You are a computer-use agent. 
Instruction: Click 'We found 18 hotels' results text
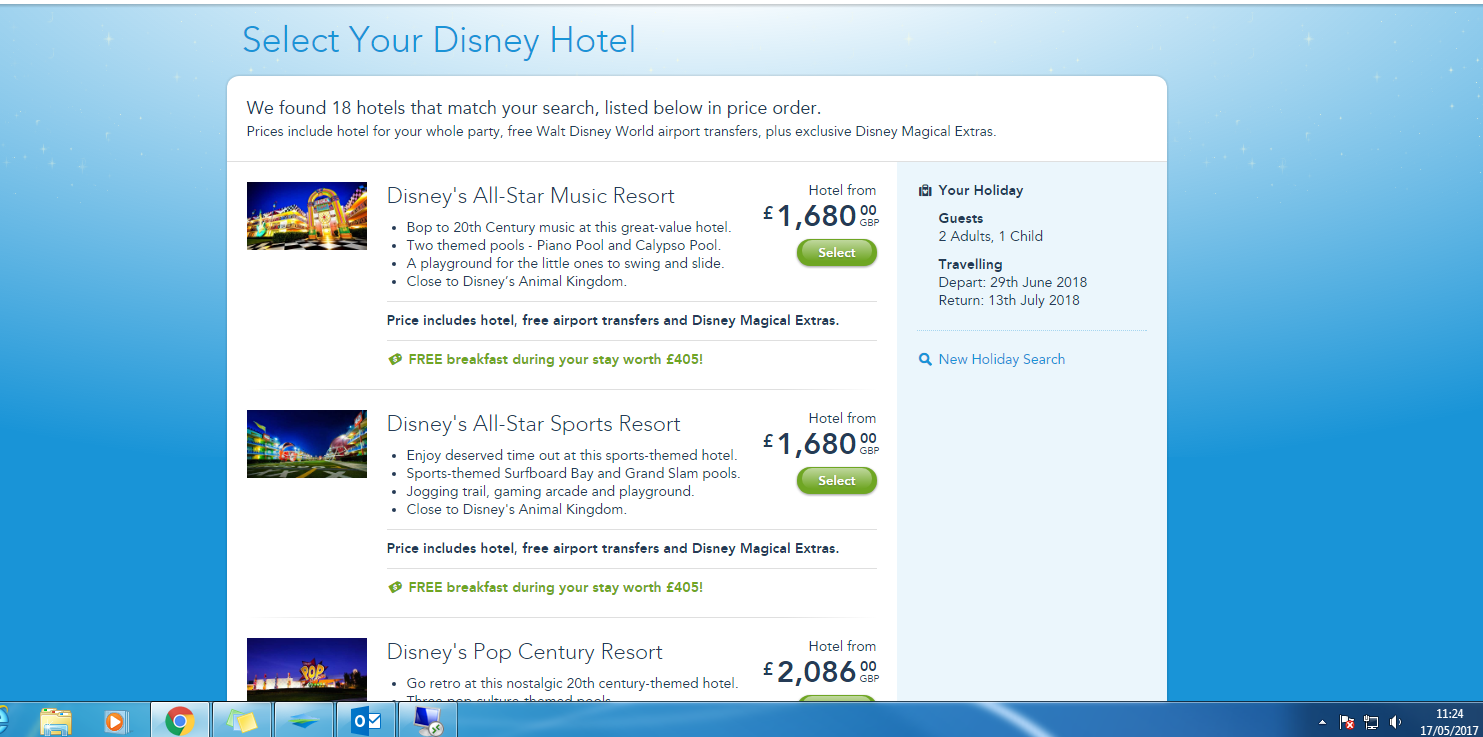tap(534, 108)
